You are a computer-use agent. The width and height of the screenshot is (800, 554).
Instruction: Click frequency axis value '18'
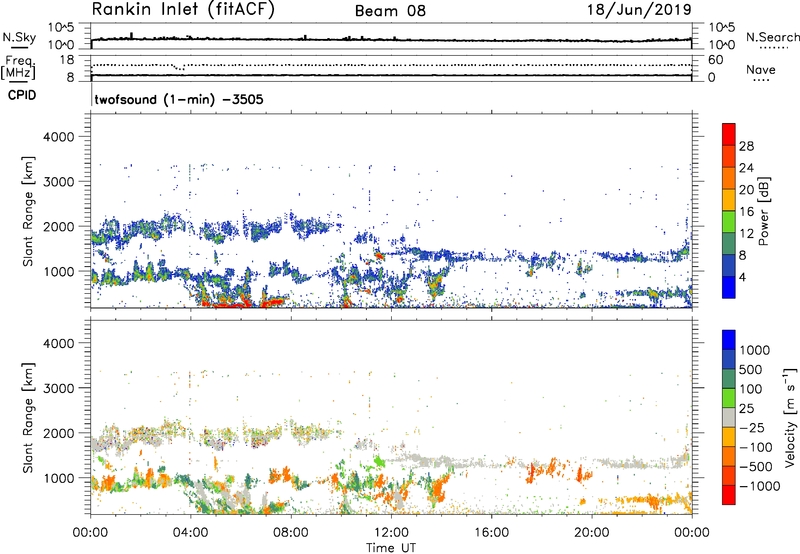(67, 60)
